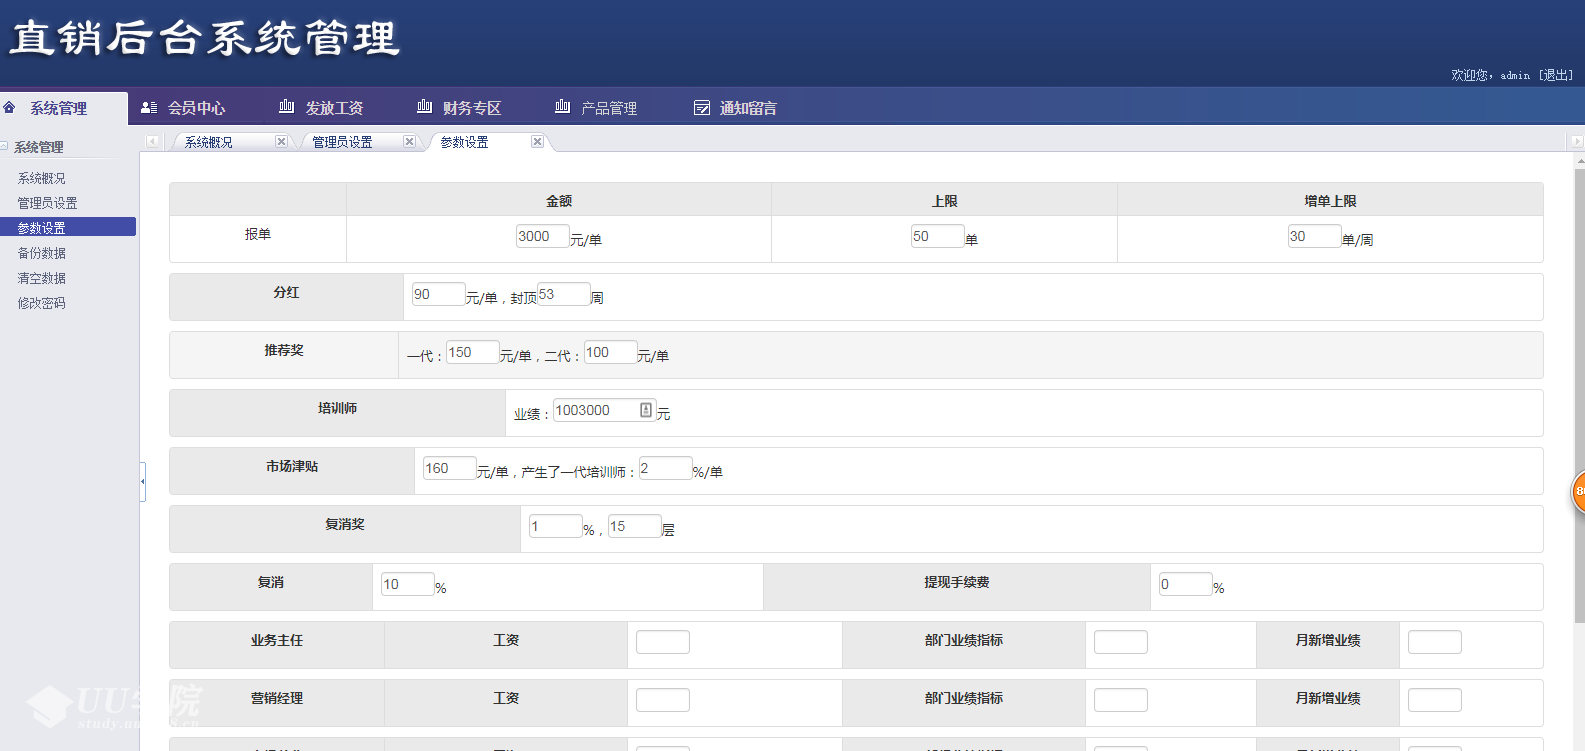Open 系统概况 in the sidebar

coord(41,178)
